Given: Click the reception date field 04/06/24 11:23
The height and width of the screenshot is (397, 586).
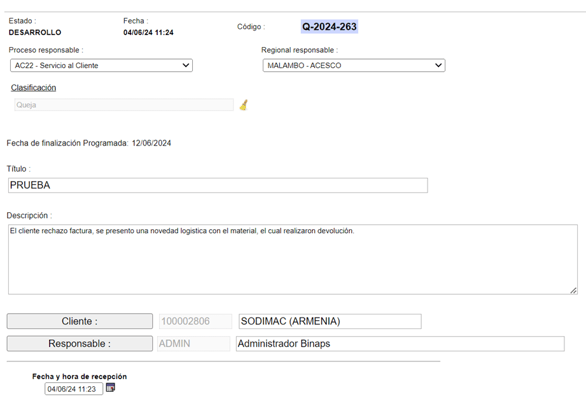Looking at the screenshot, I should (74, 389).
